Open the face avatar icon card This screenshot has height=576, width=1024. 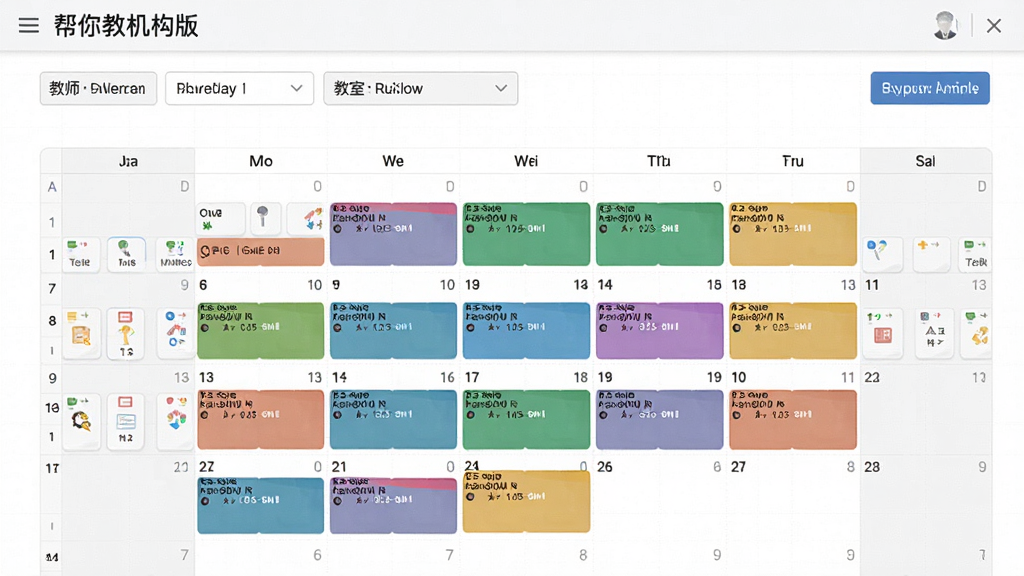coord(81,421)
